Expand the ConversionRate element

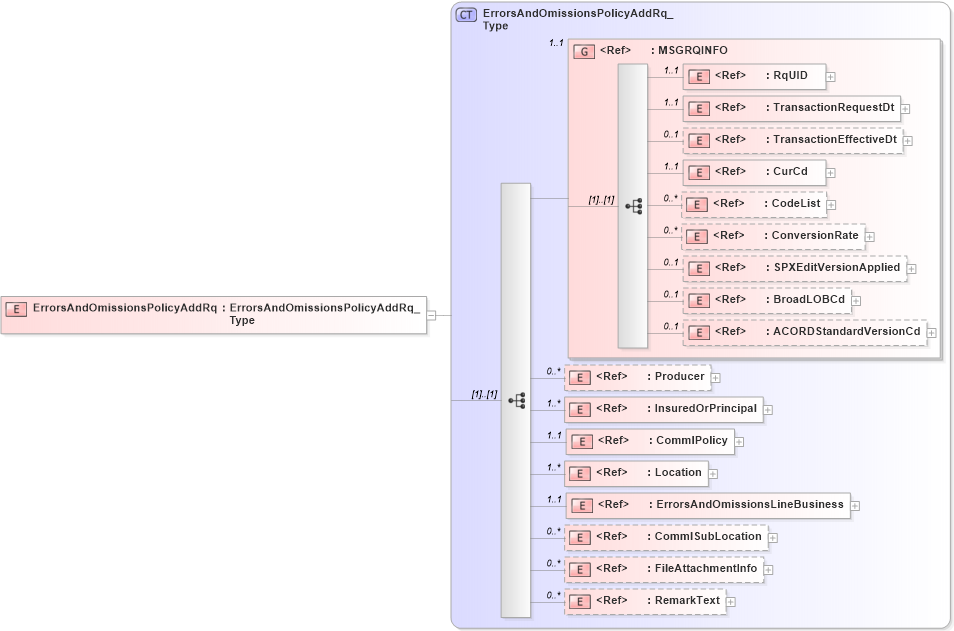(868, 236)
